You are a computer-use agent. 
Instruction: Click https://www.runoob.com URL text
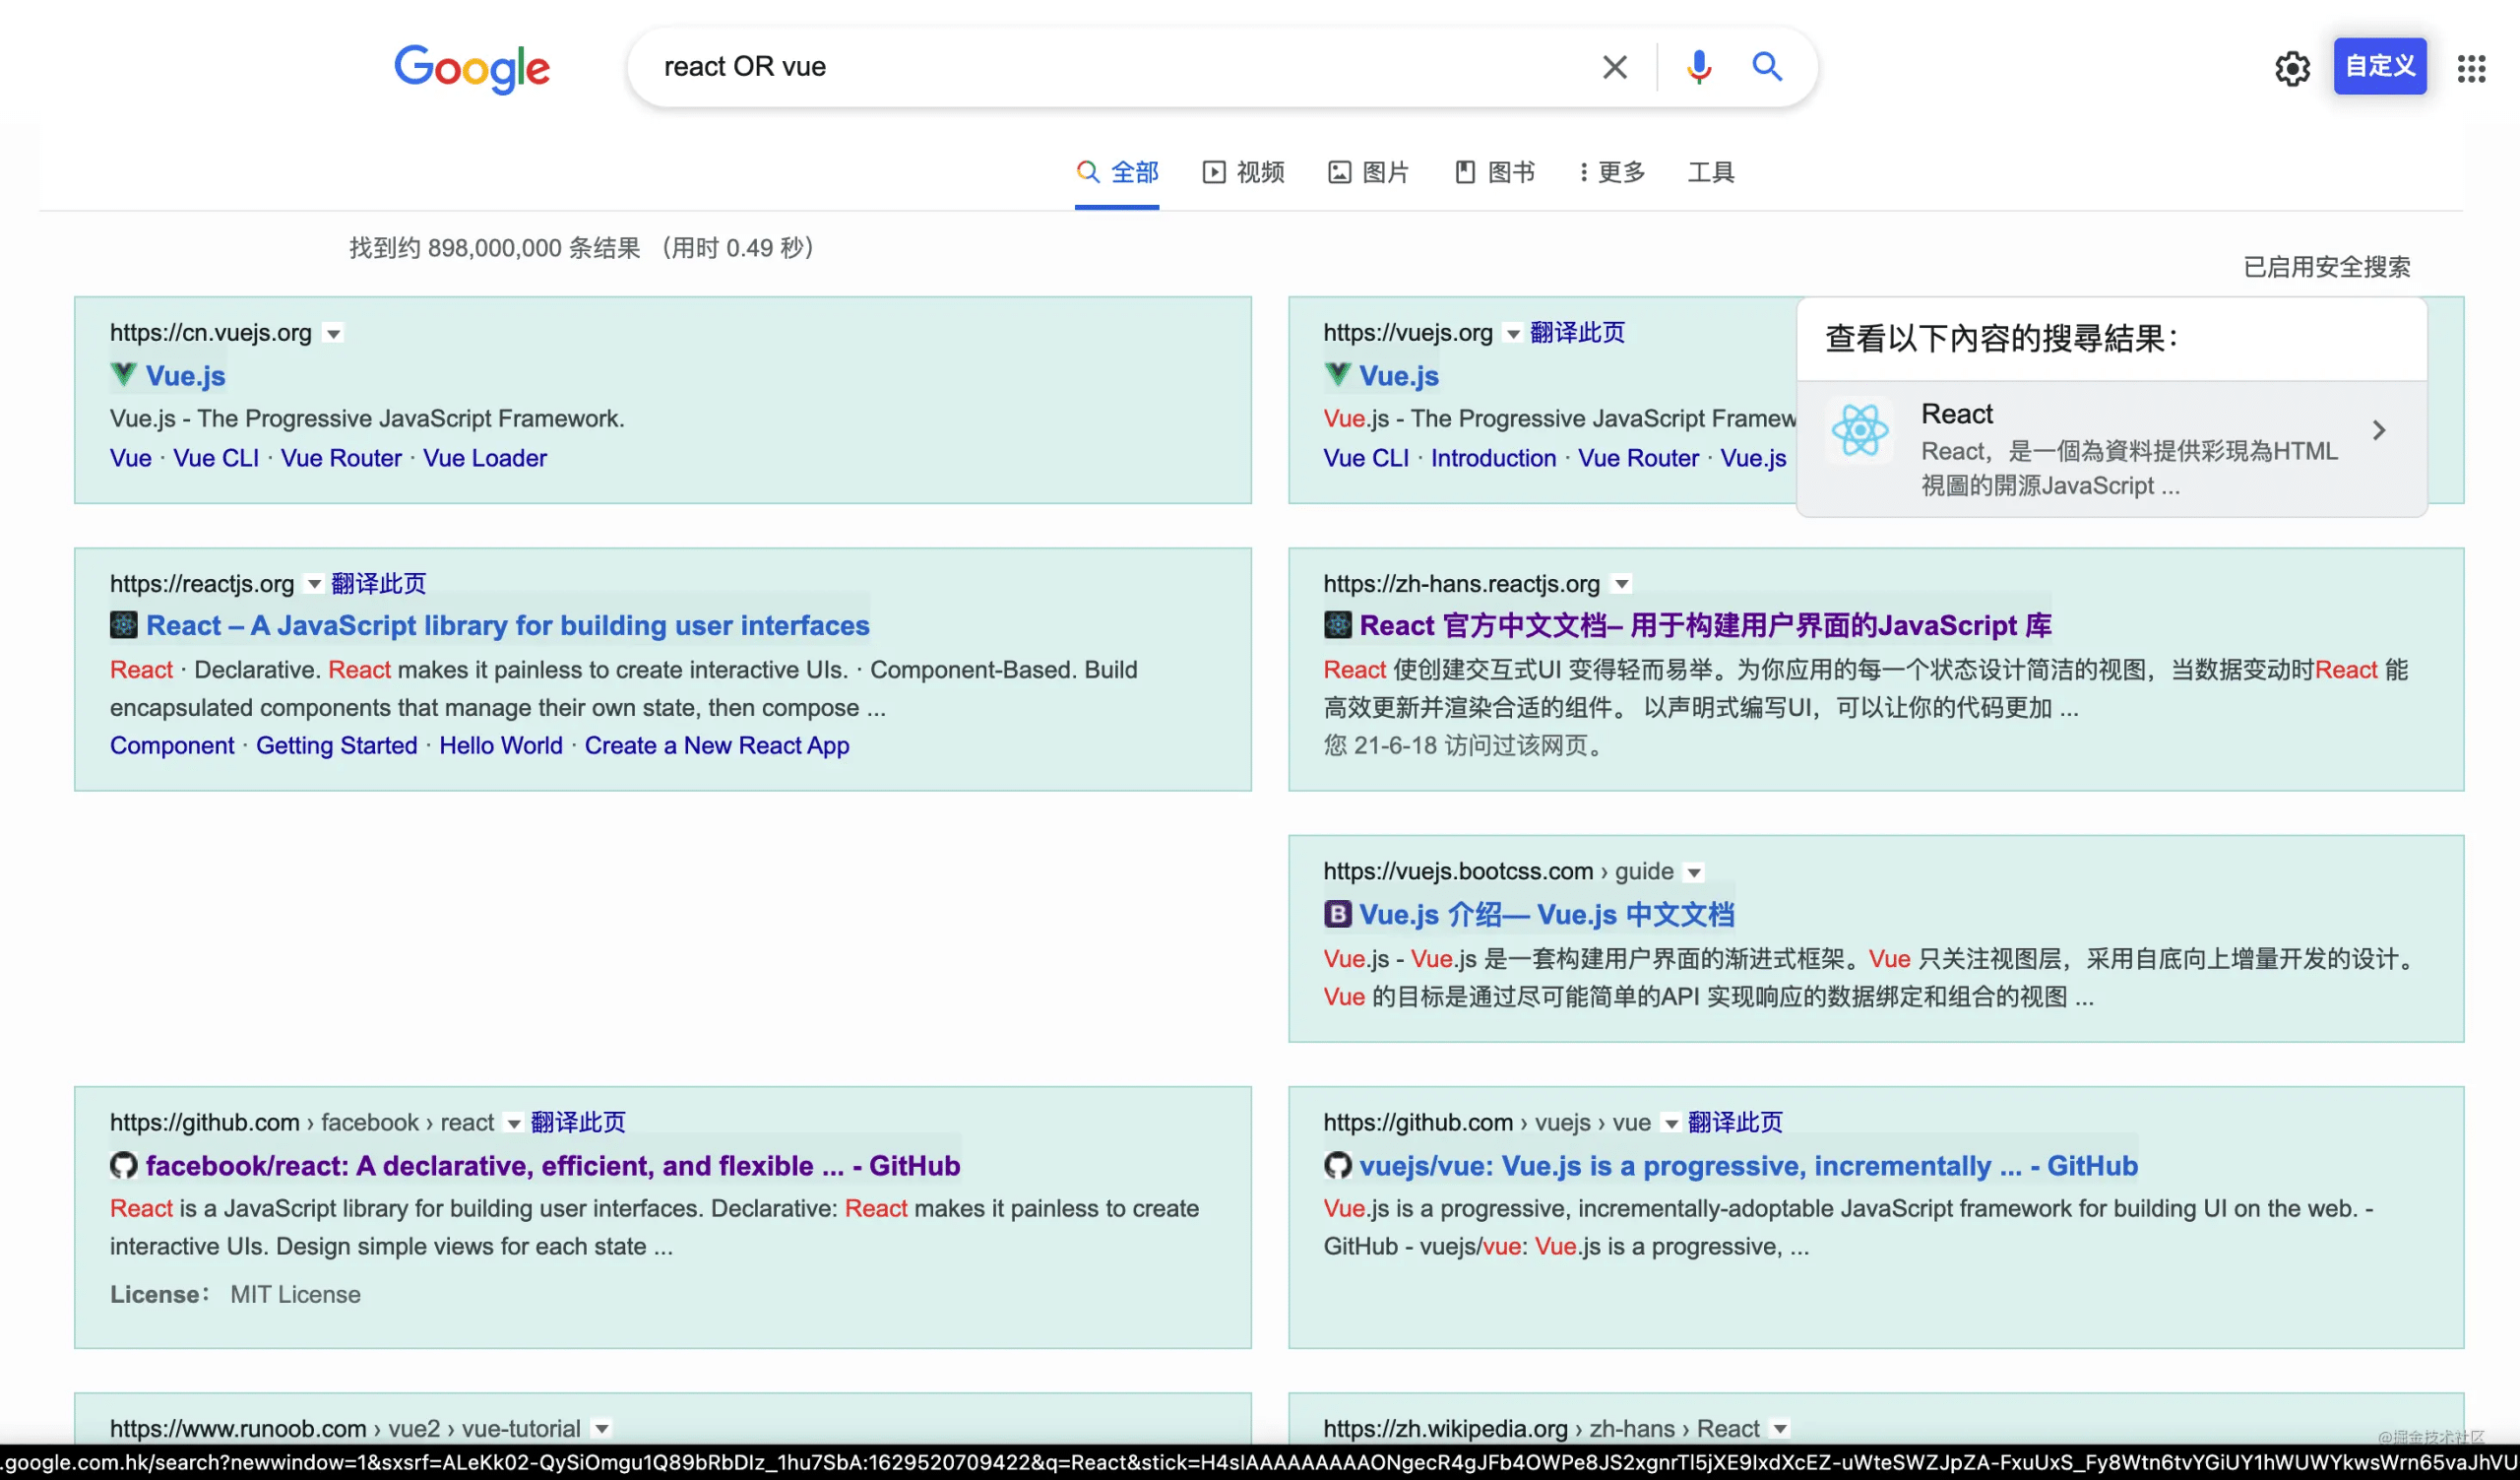(238, 1428)
